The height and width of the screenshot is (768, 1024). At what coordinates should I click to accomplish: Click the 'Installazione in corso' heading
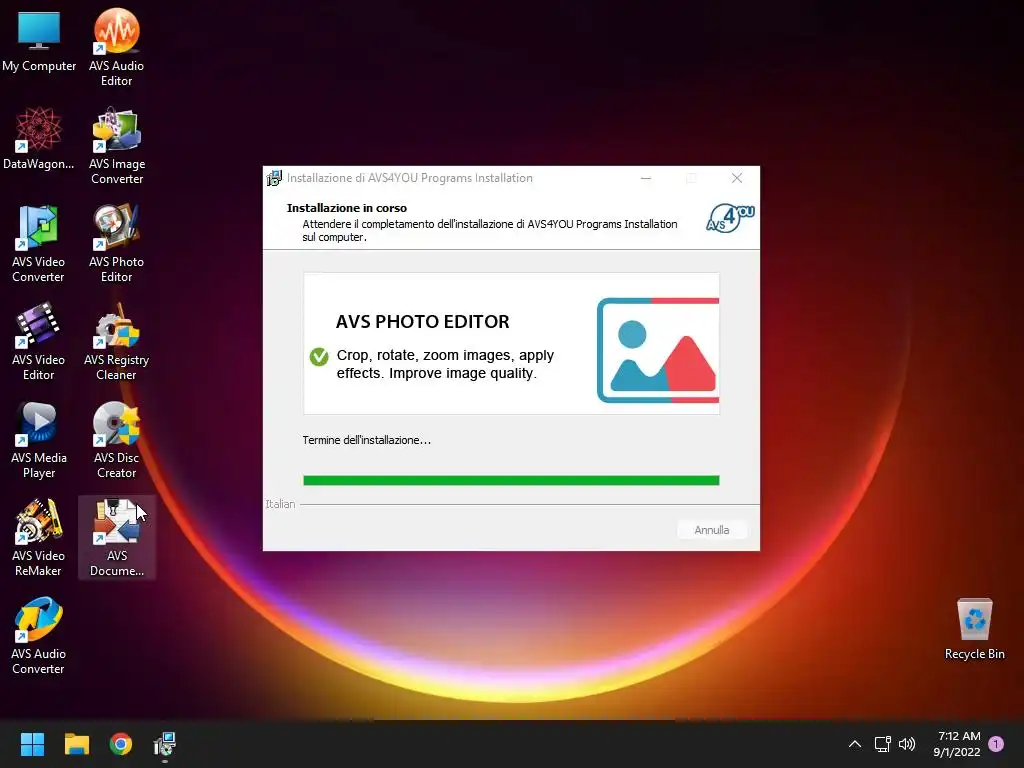click(347, 208)
